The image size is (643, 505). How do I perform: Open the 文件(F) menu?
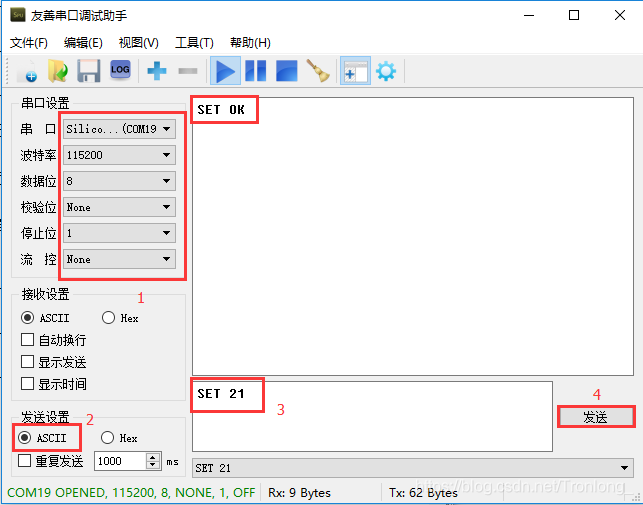click(28, 43)
